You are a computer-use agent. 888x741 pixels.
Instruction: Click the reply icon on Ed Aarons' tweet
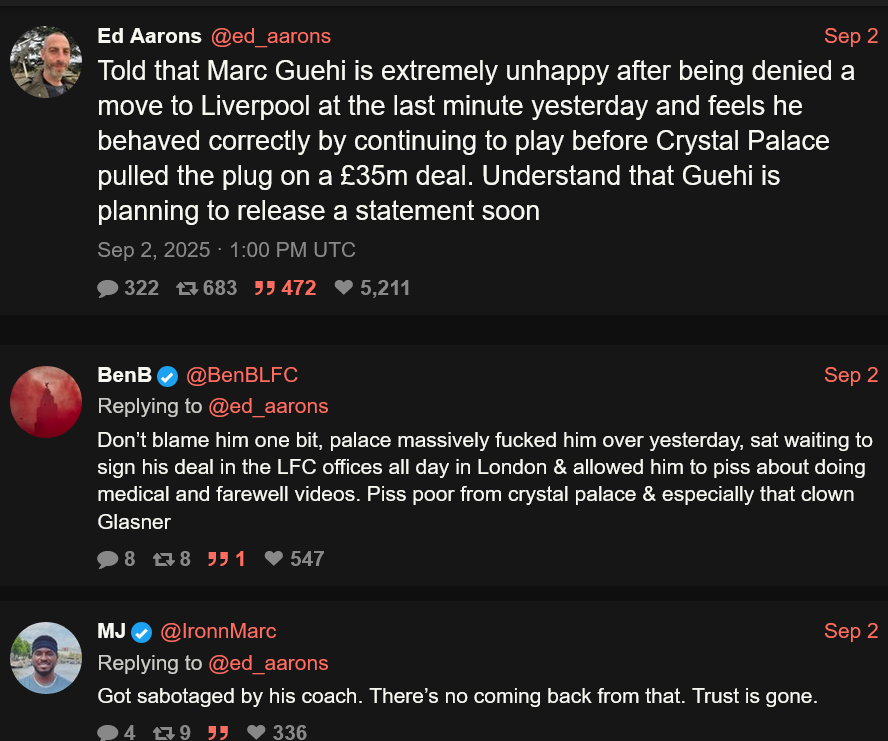tap(108, 288)
